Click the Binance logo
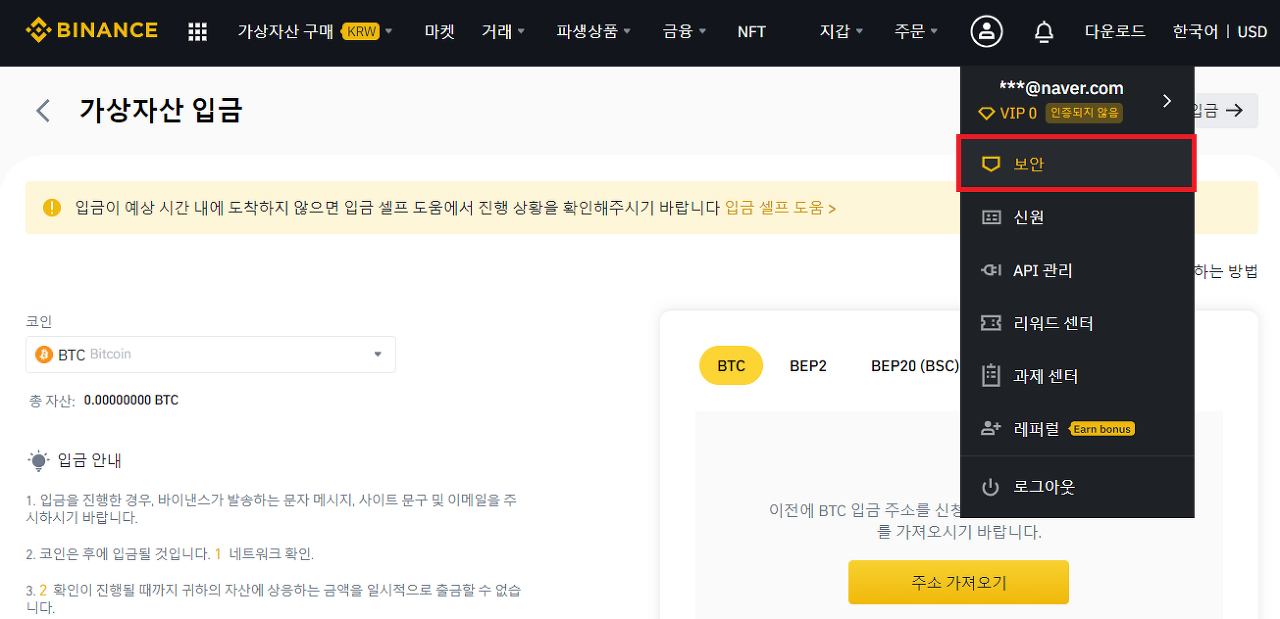Image resolution: width=1280 pixels, height=619 pixels. (90, 30)
